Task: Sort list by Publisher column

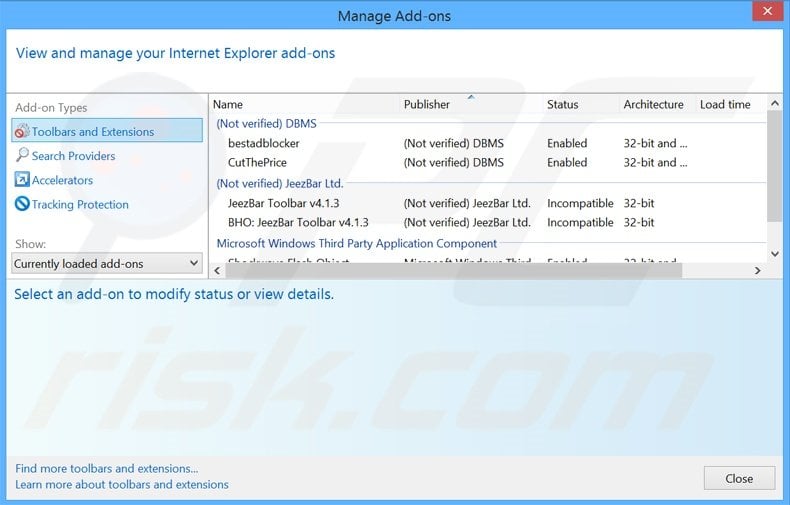Action: click(427, 105)
